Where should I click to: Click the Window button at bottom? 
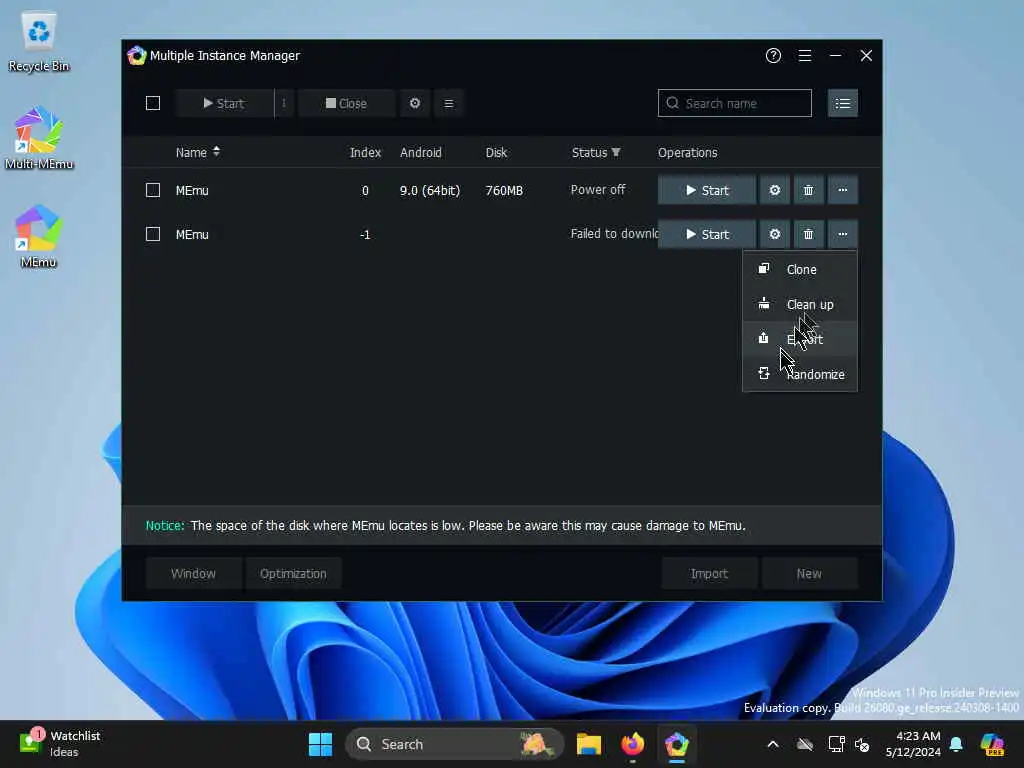(193, 573)
